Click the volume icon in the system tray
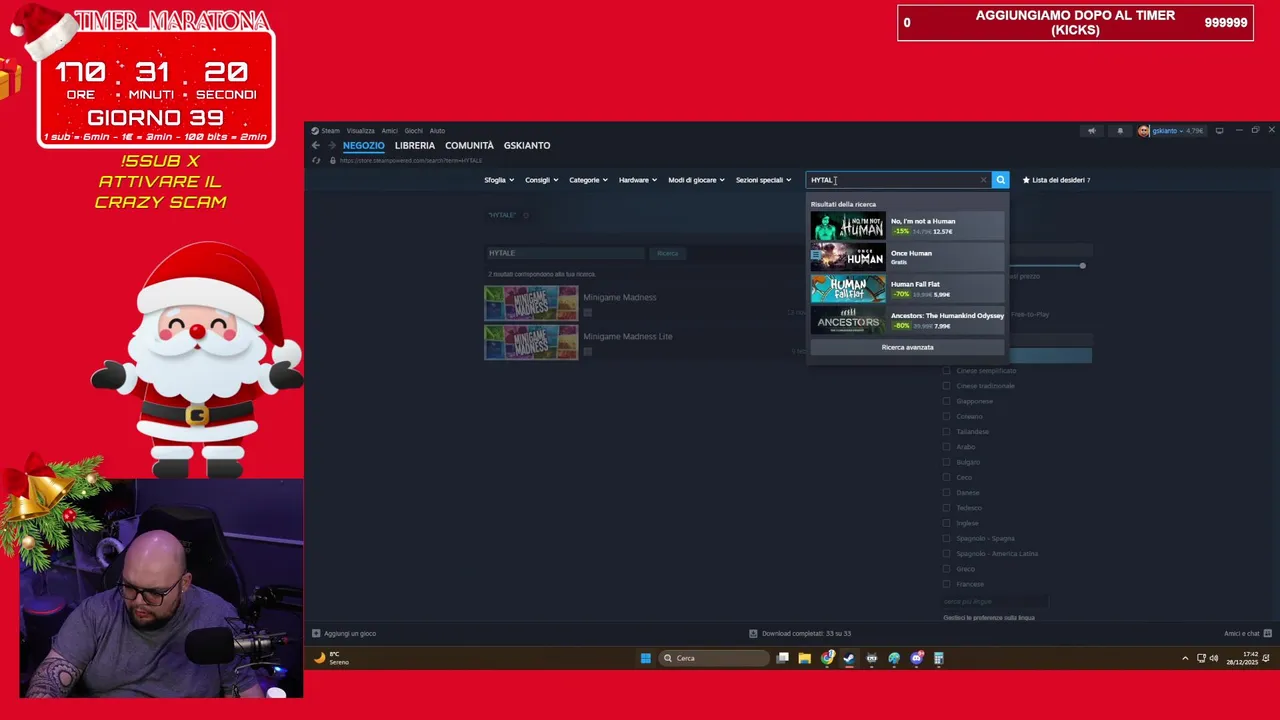 coord(1214,658)
